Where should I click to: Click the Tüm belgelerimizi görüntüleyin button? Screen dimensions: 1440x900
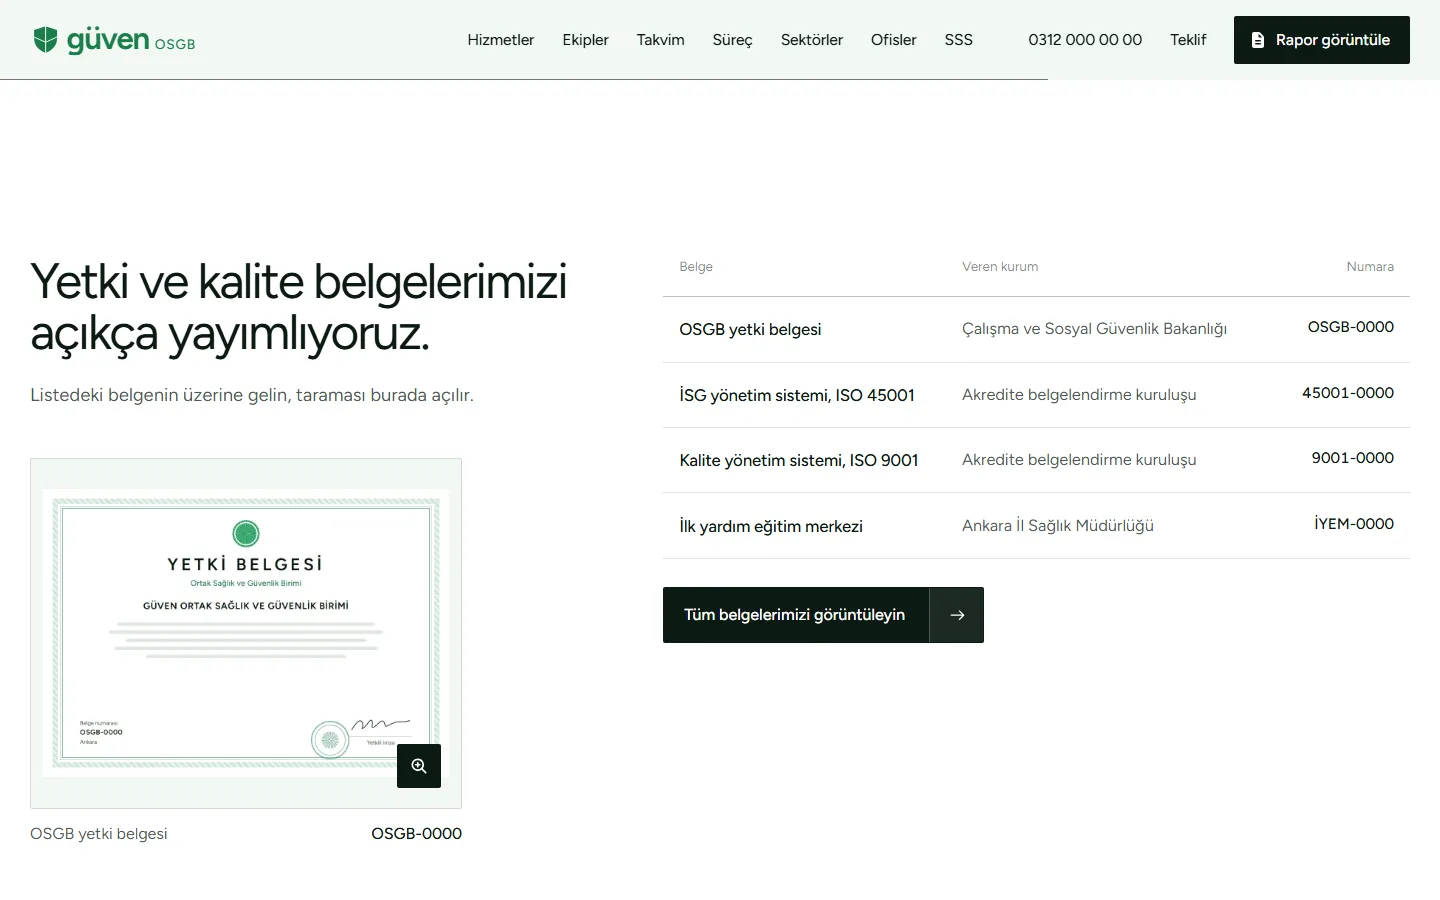pyautogui.click(x=823, y=615)
